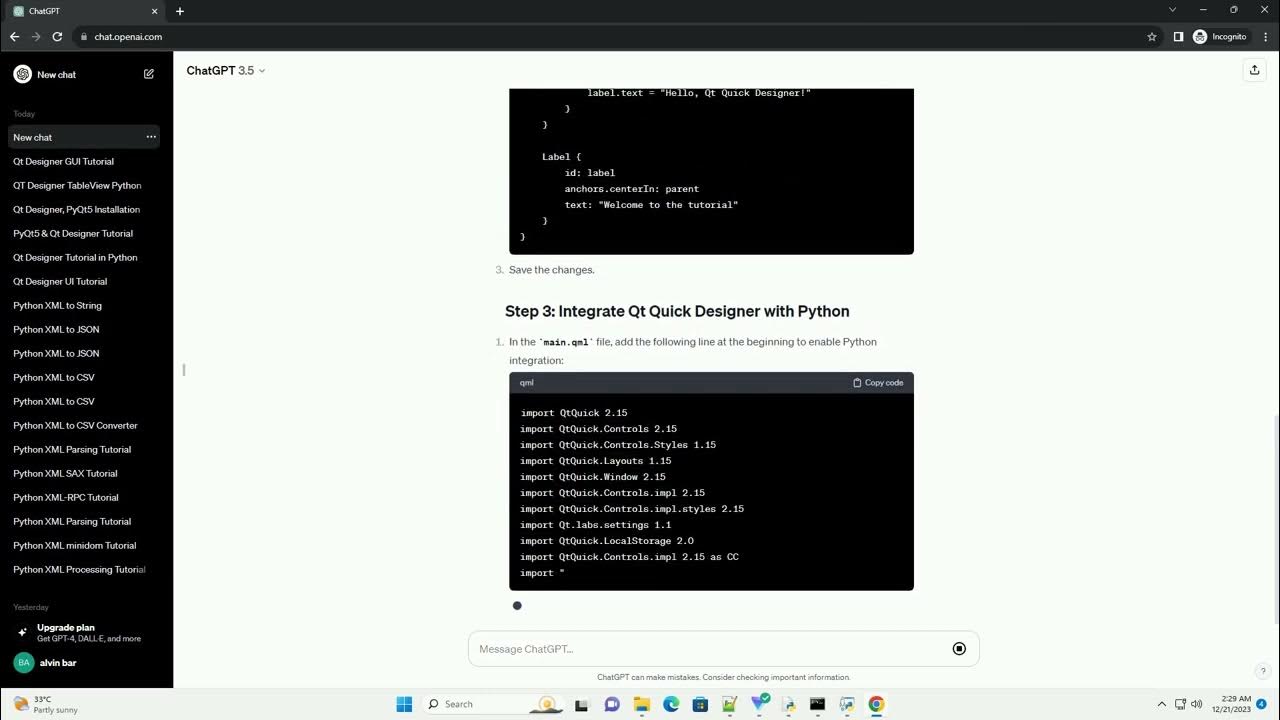Viewport: 1280px width, 720px height.
Task: Collapse sidebar using the edge handle
Action: click(183, 370)
